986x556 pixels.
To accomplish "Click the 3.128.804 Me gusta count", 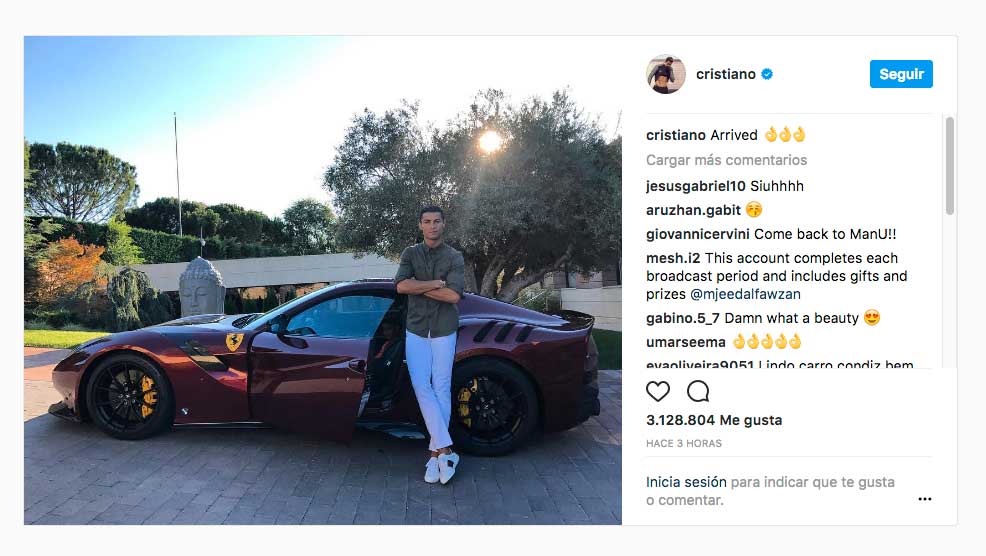I will click(x=714, y=420).
